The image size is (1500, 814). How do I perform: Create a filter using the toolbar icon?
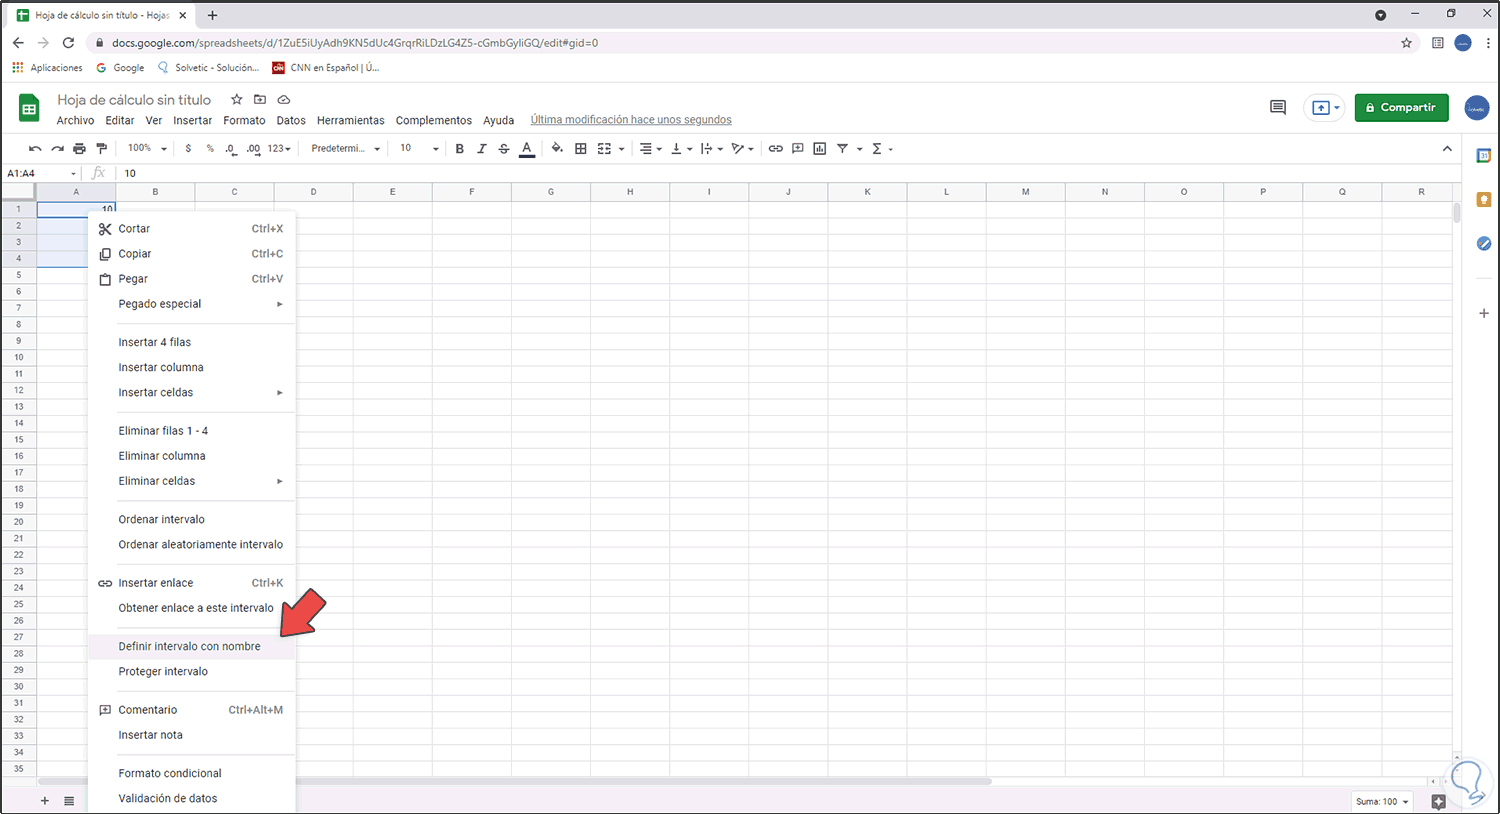[844, 148]
